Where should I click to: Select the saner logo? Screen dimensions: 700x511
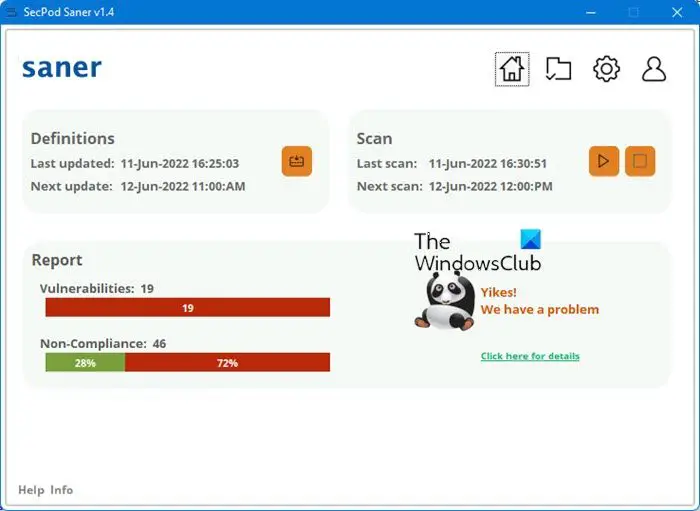[x=62, y=68]
